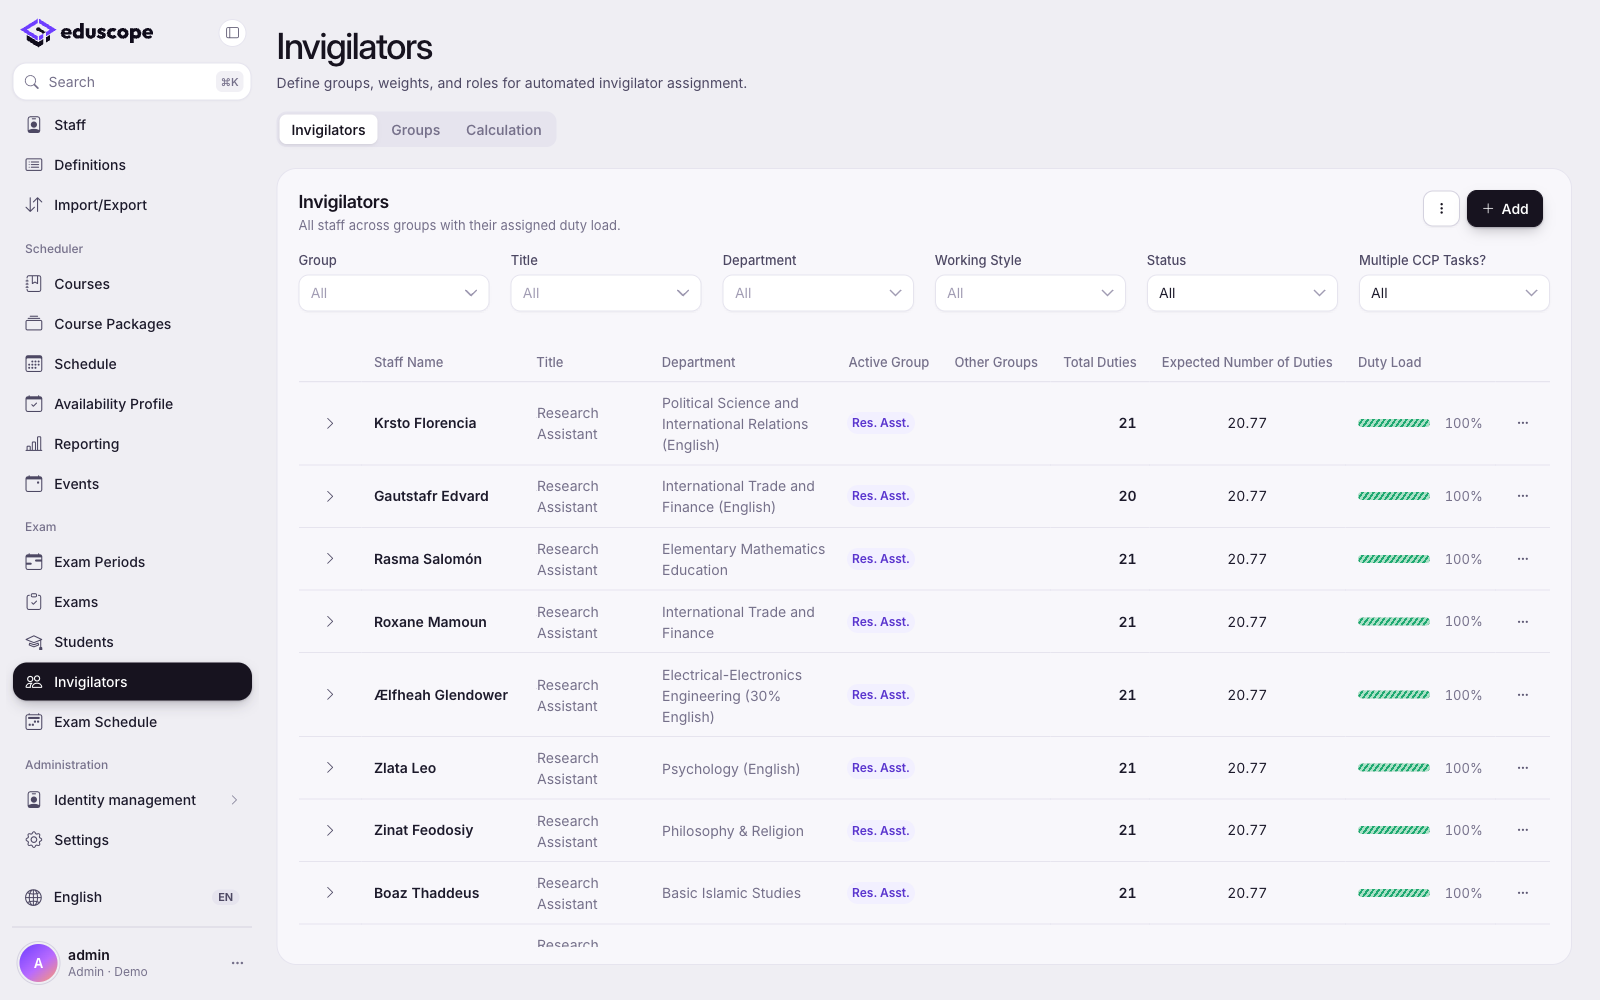
Task: Switch to the Groups tab
Action: tap(415, 130)
